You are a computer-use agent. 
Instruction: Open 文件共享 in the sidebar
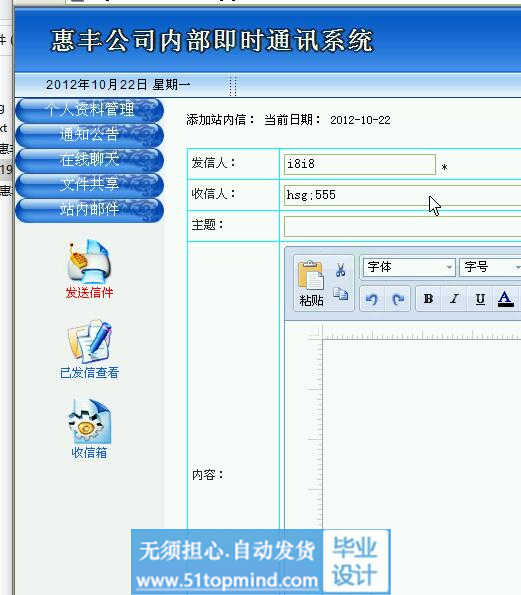(x=90, y=185)
